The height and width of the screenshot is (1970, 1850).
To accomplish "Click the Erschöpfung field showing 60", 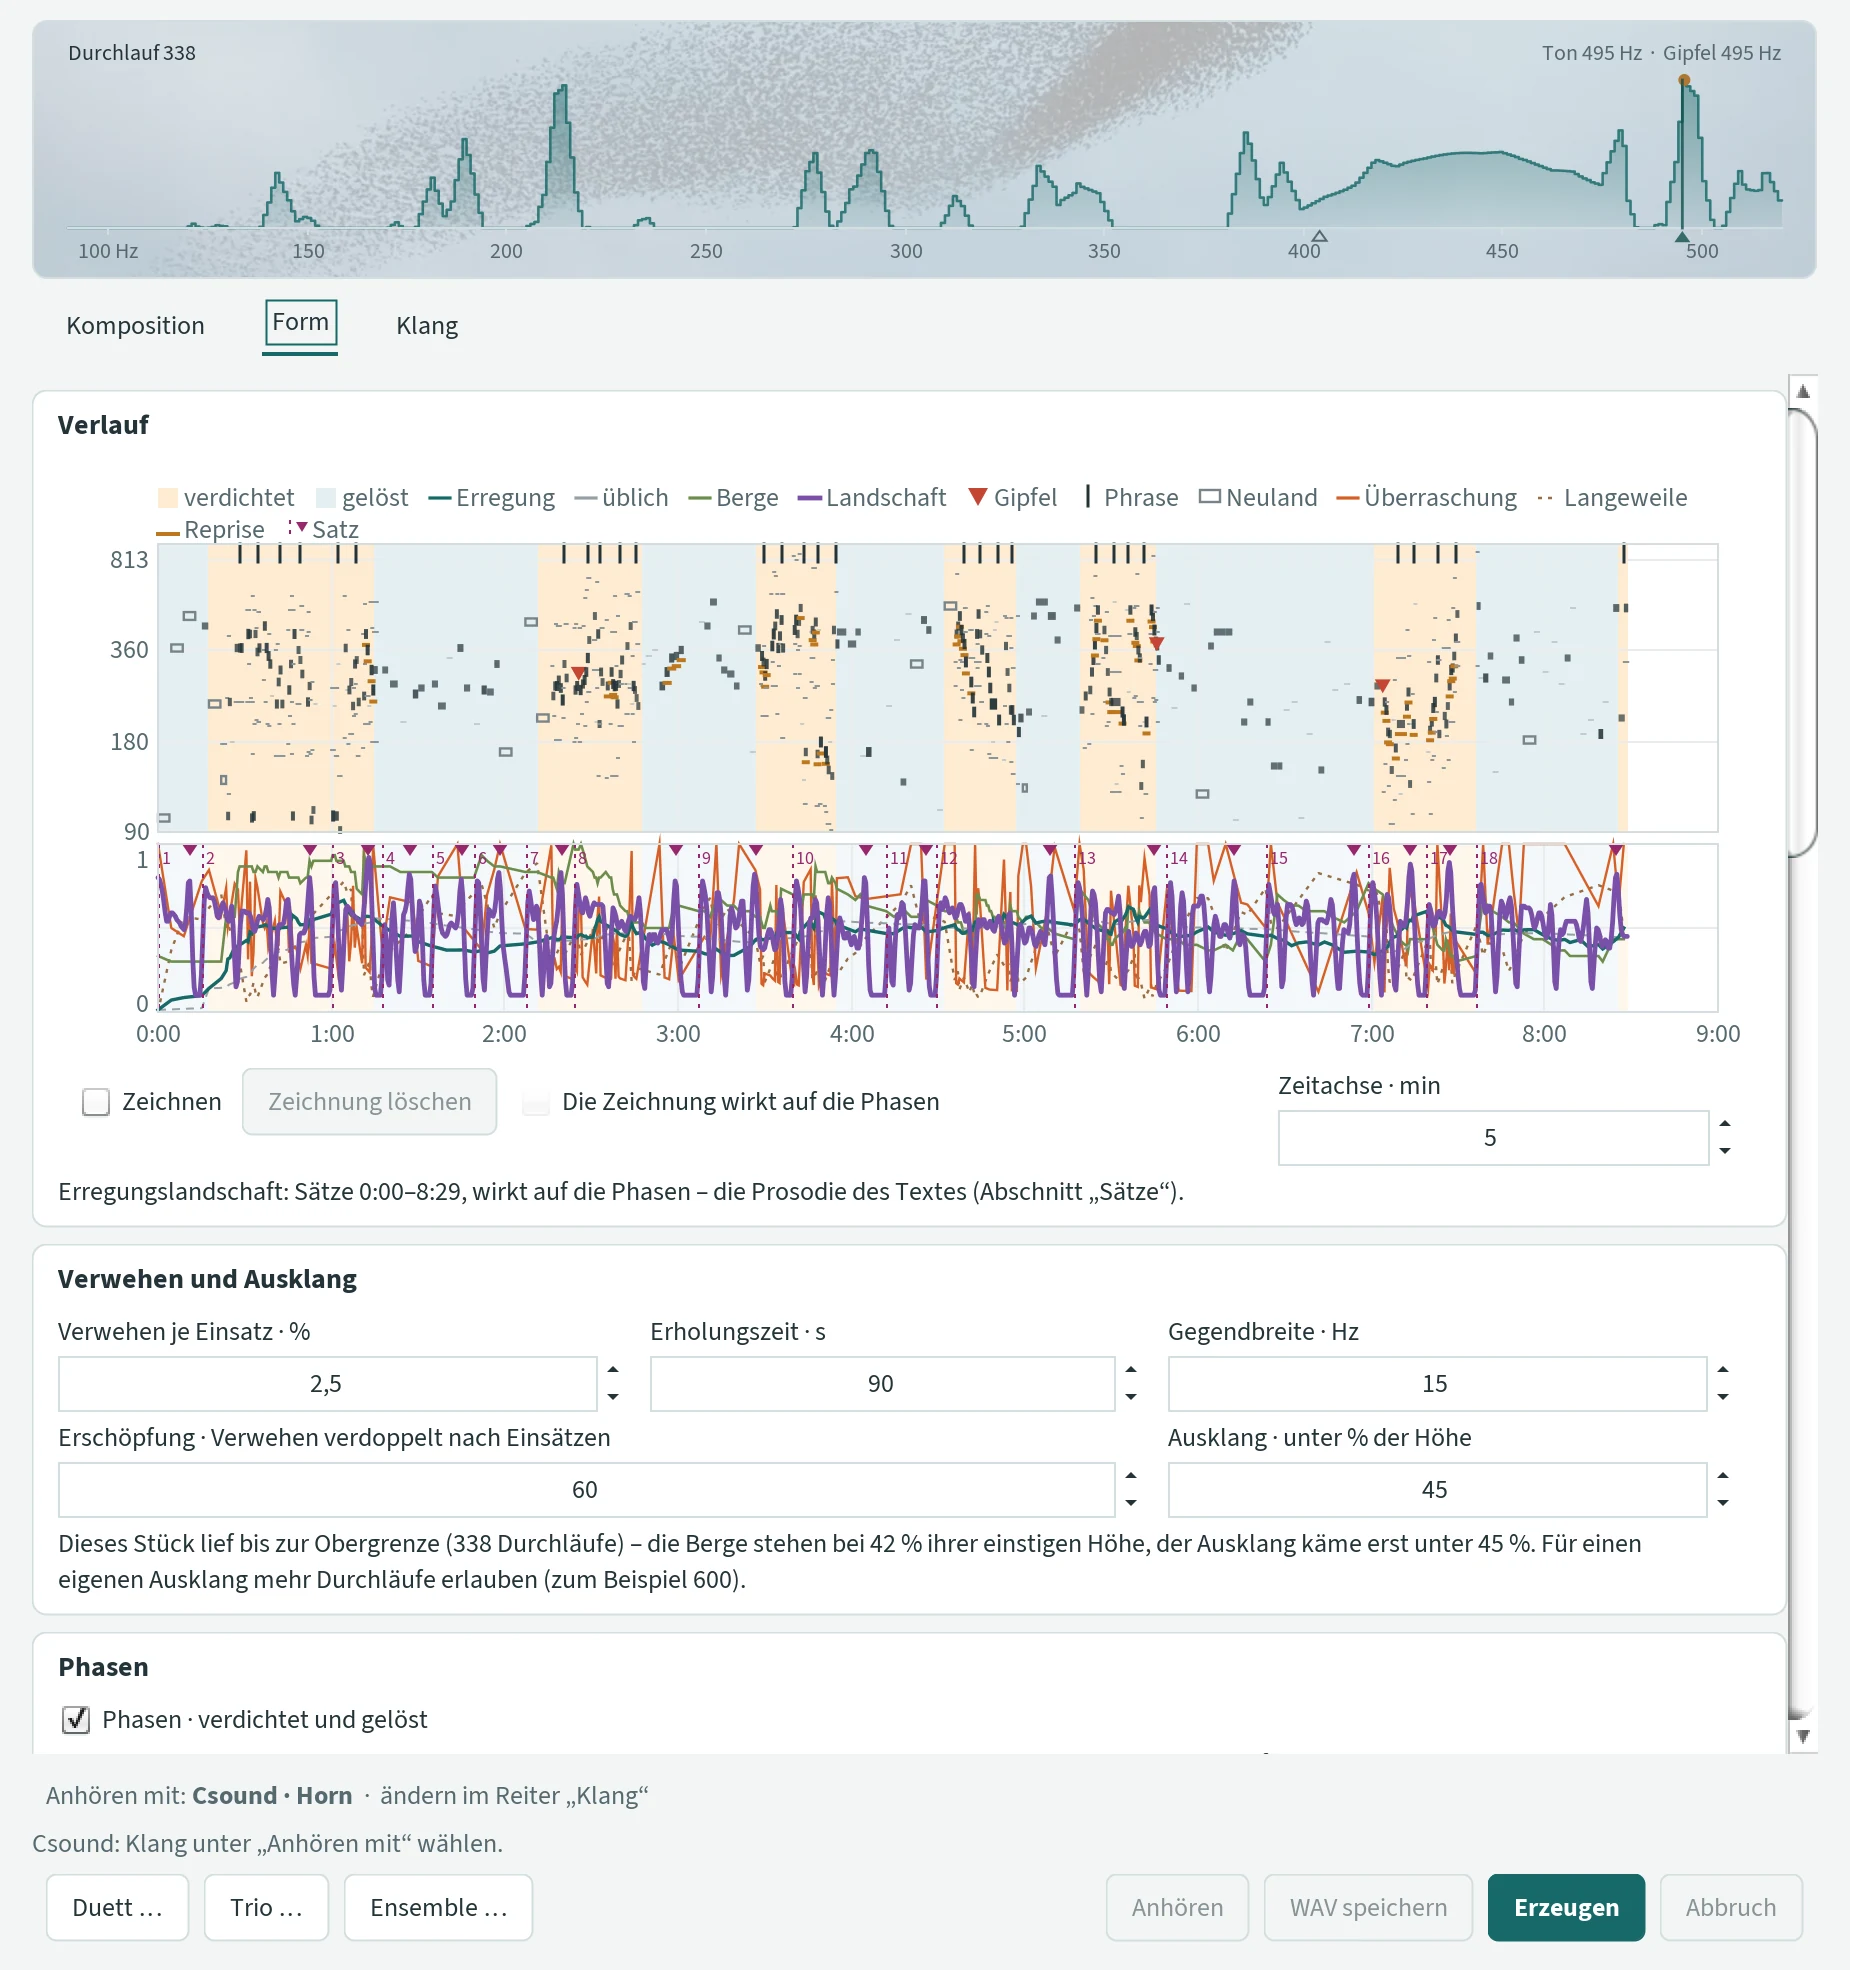I will pyautogui.click(x=586, y=1490).
